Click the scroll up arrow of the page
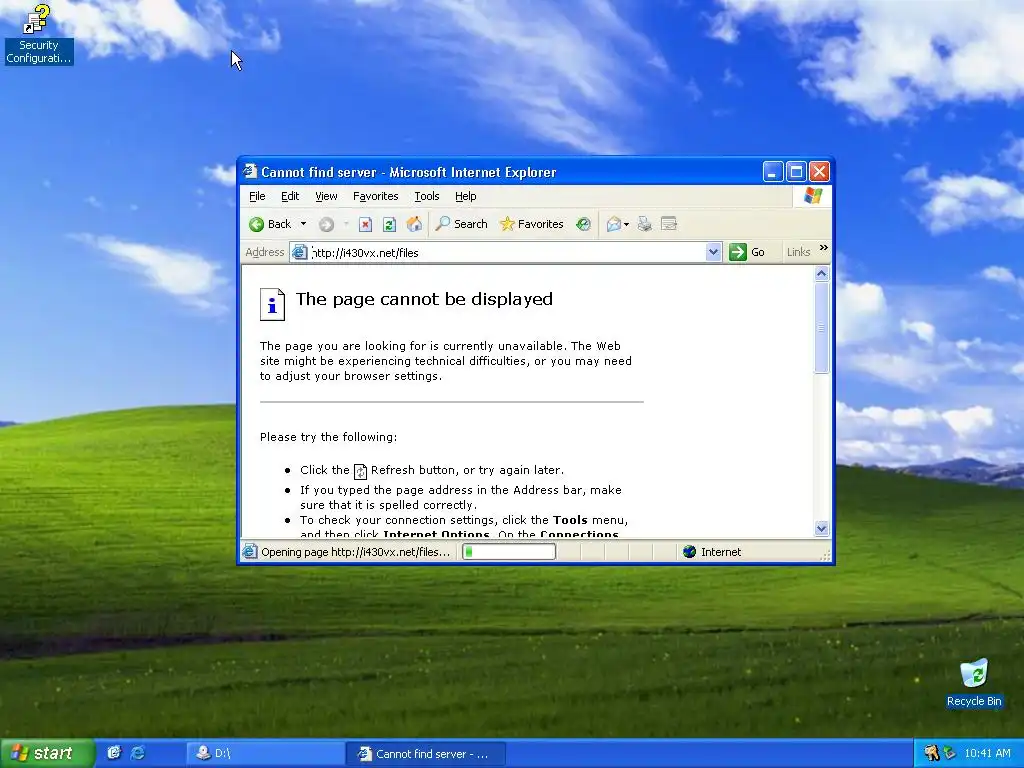 click(822, 274)
